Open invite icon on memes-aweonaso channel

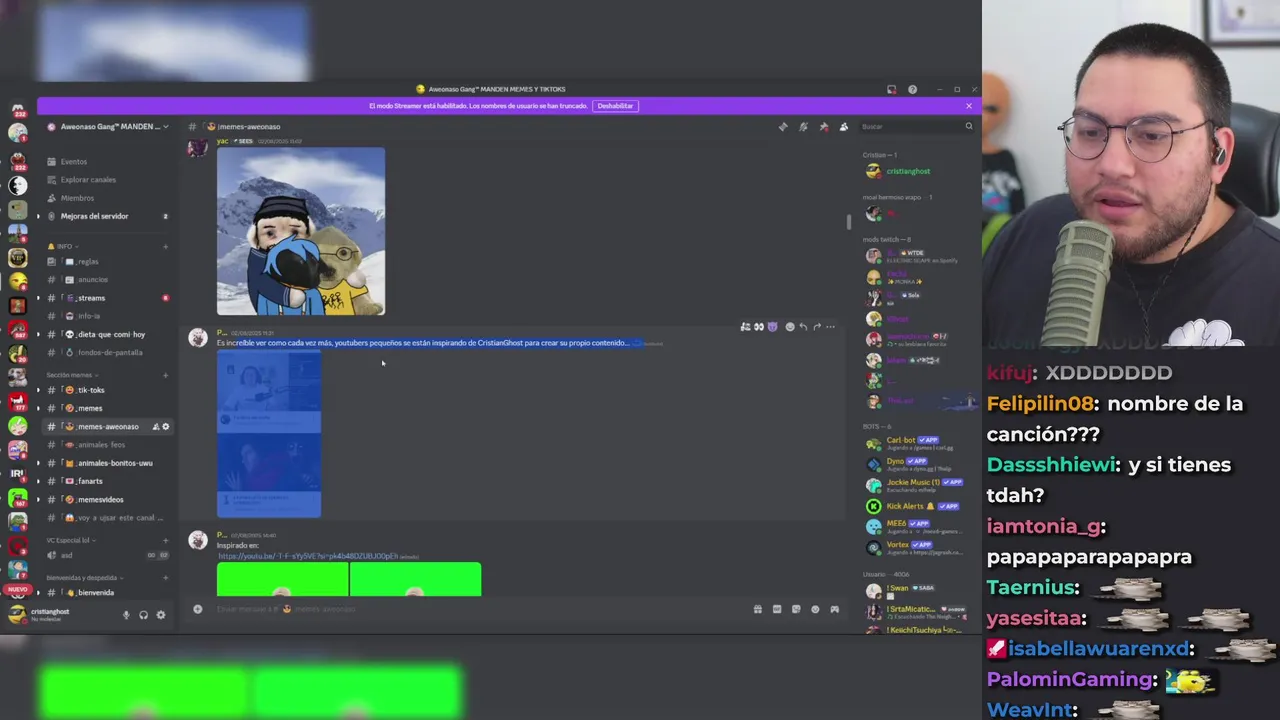[x=155, y=427]
